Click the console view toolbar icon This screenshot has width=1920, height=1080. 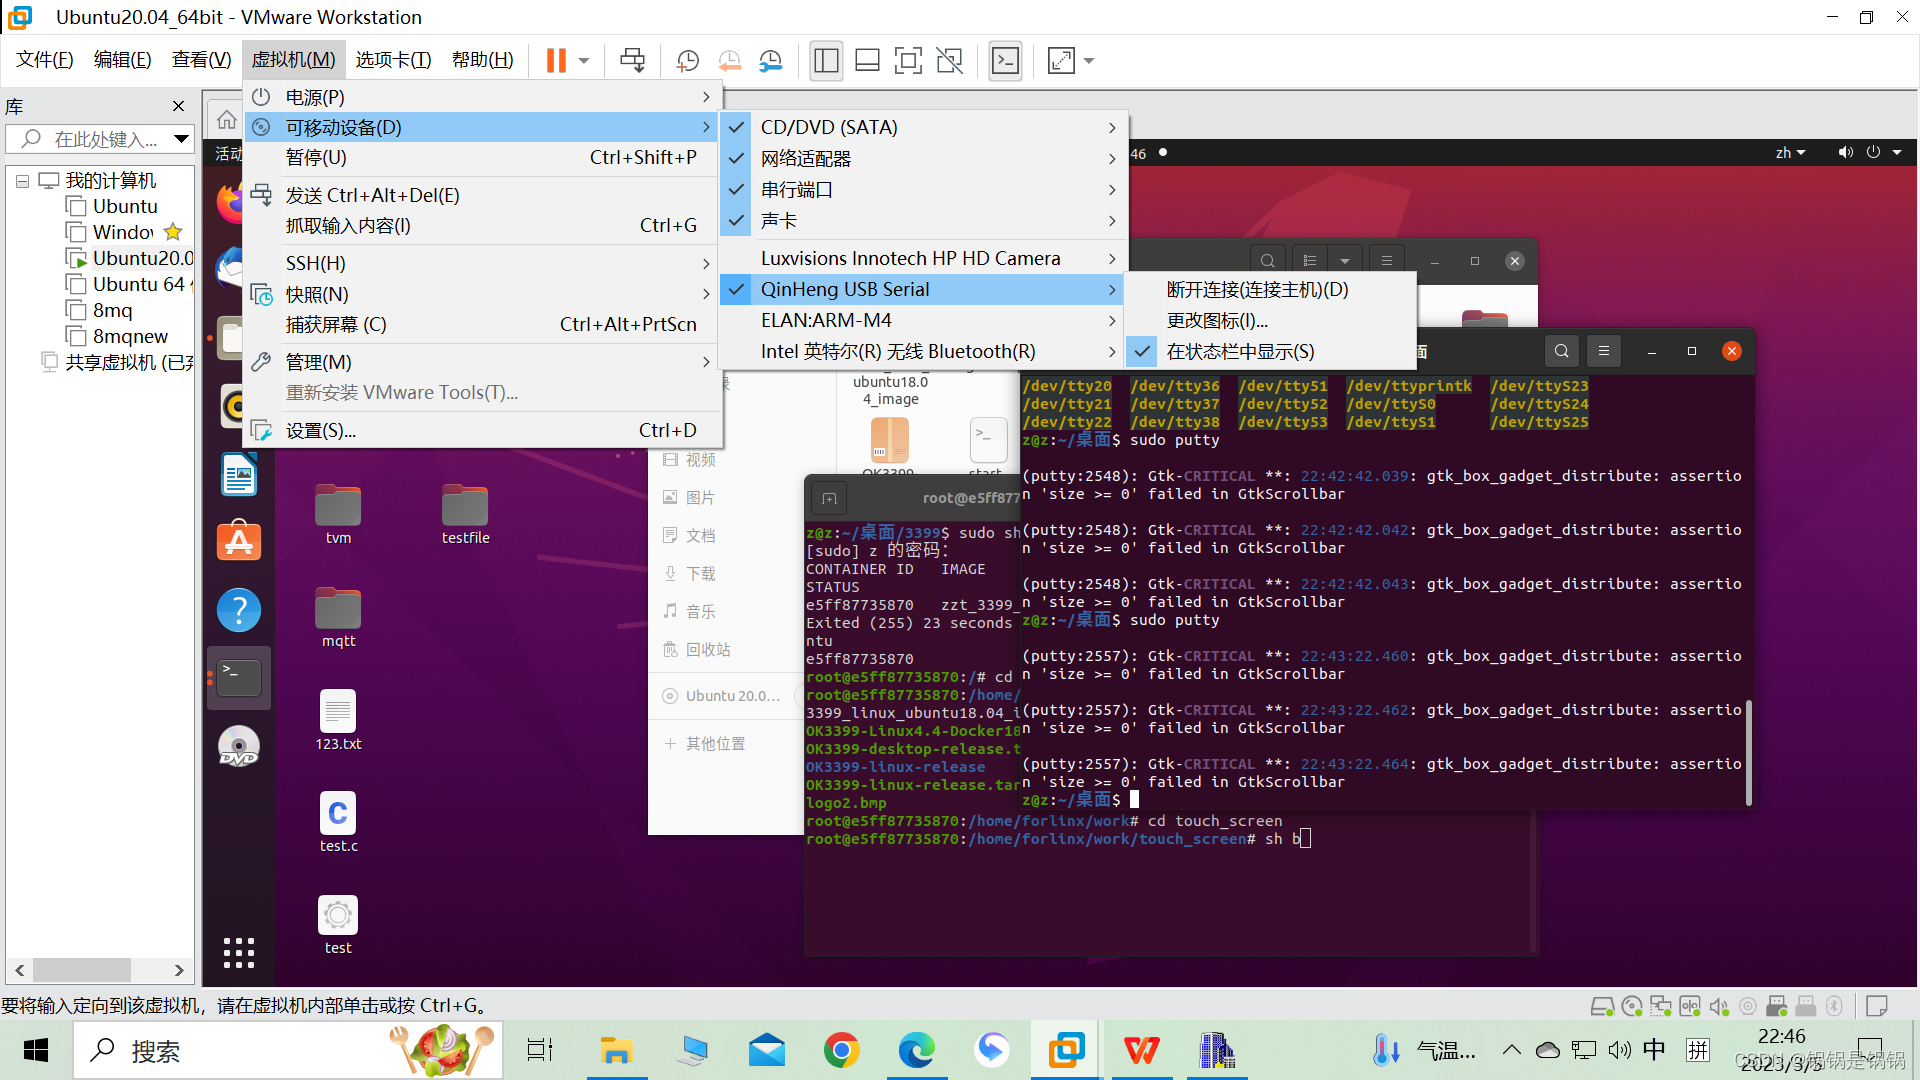1005,61
